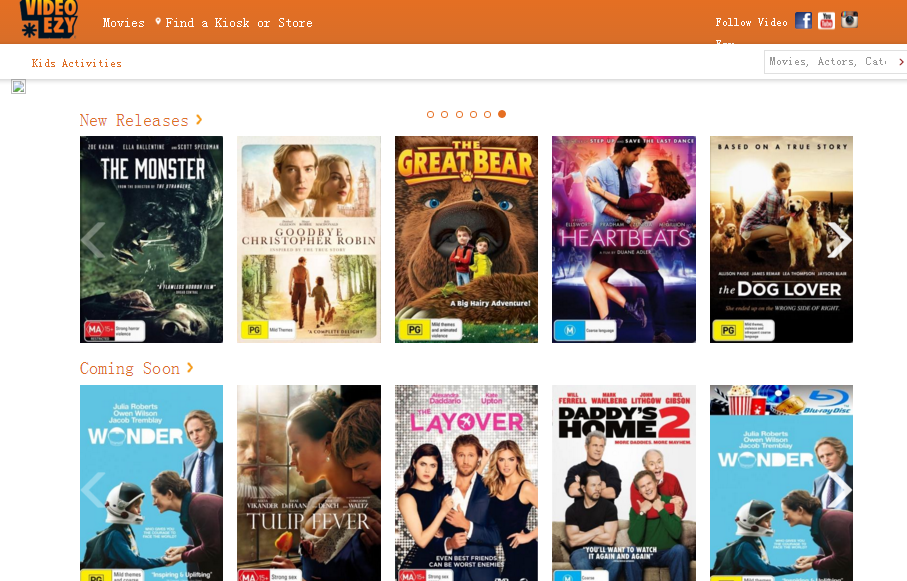The width and height of the screenshot is (907, 581).
Task: Open Find a Kiosk or Store
Action: pyautogui.click(x=239, y=23)
